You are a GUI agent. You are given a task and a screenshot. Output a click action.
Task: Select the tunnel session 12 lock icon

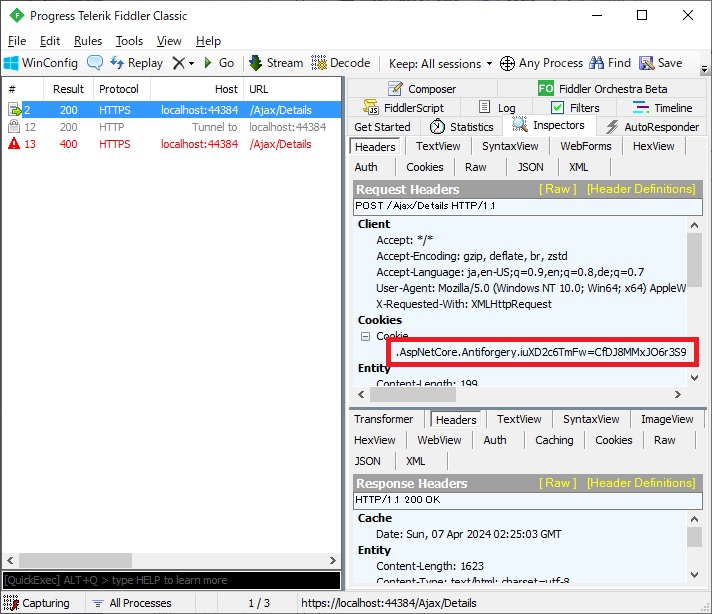point(15,126)
